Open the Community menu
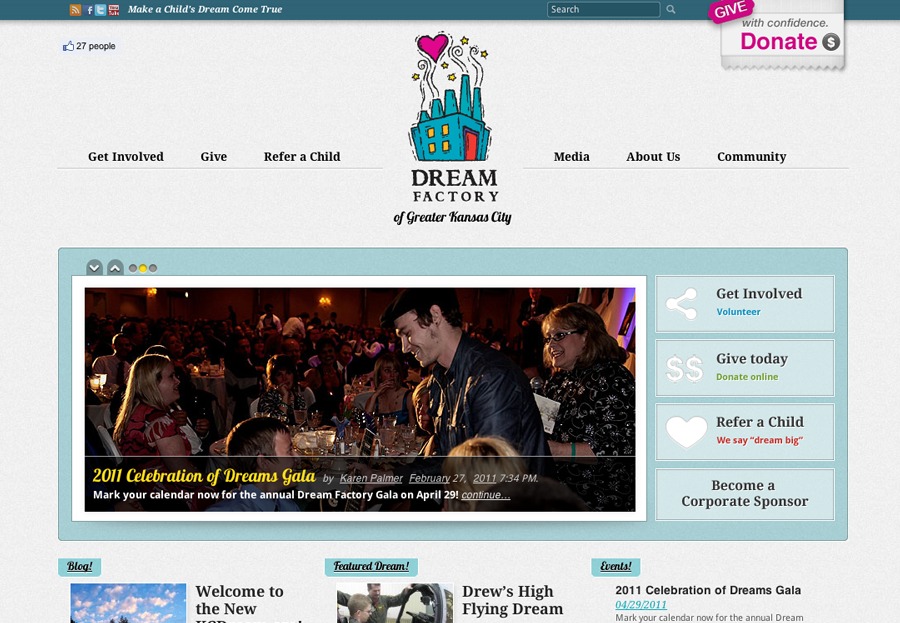This screenshot has height=623, width=900. click(751, 156)
